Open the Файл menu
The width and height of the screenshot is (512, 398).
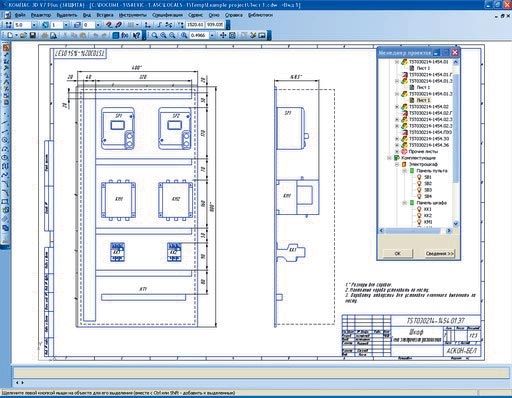point(20,15)
